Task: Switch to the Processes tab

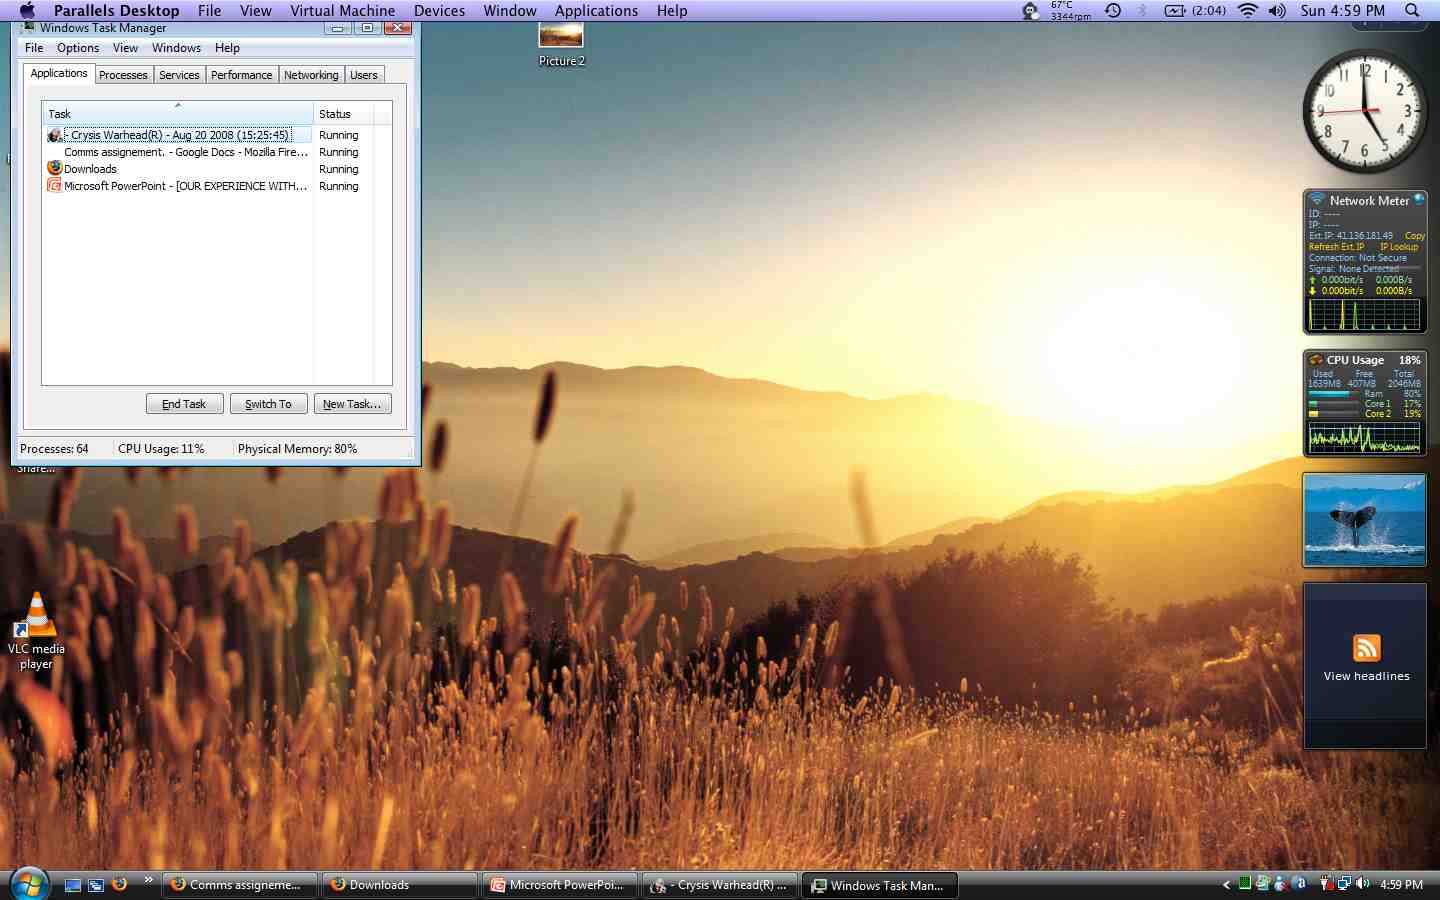Action: [123, 75]
